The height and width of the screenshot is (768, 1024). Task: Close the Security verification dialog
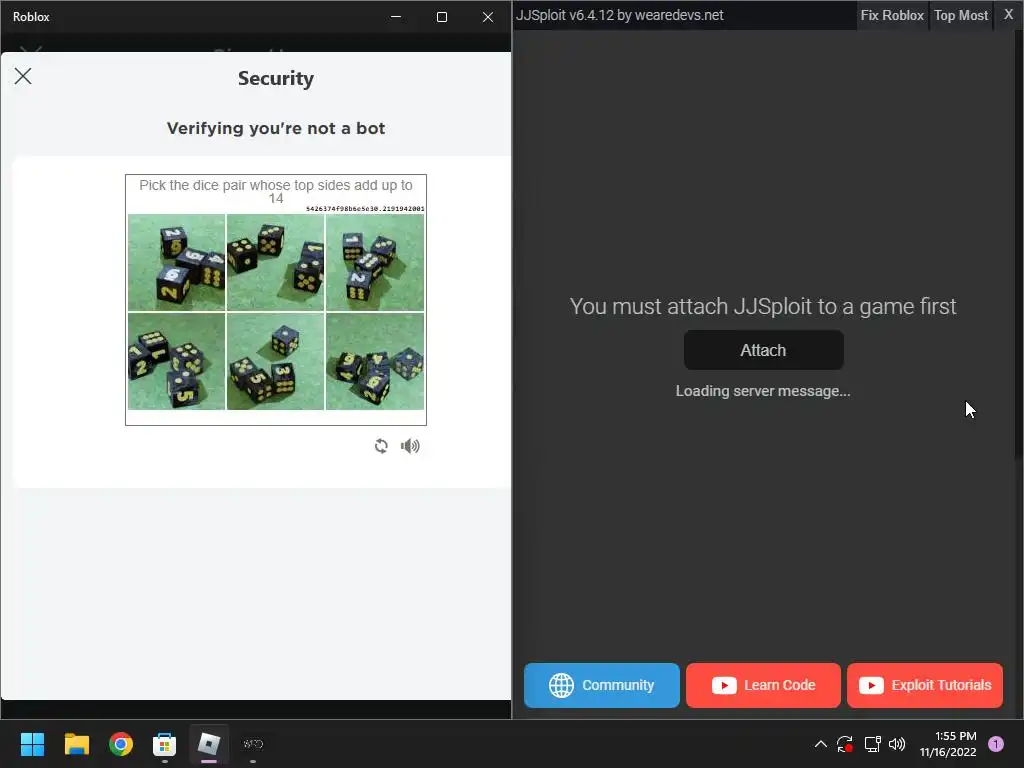click(23, 76)
